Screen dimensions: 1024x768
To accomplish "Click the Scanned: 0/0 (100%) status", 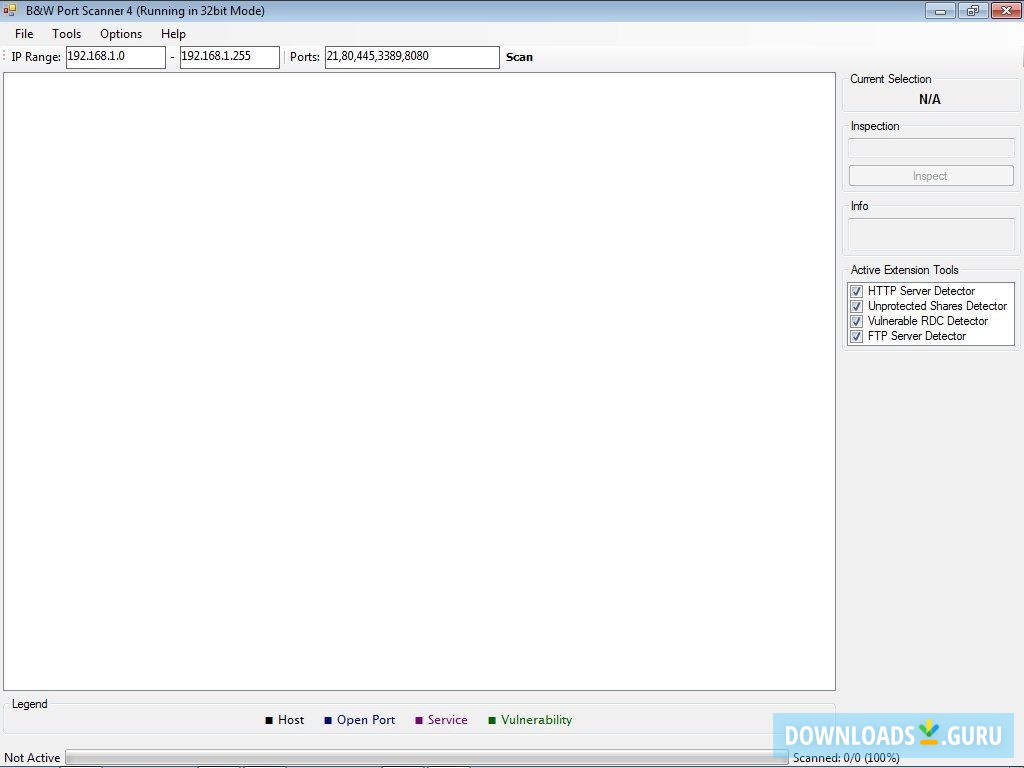I will (846, 758).
